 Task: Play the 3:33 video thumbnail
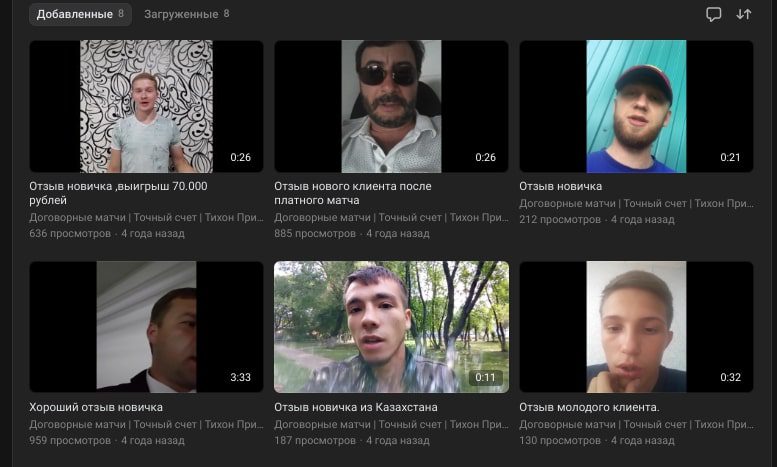(x=146, y=327)
